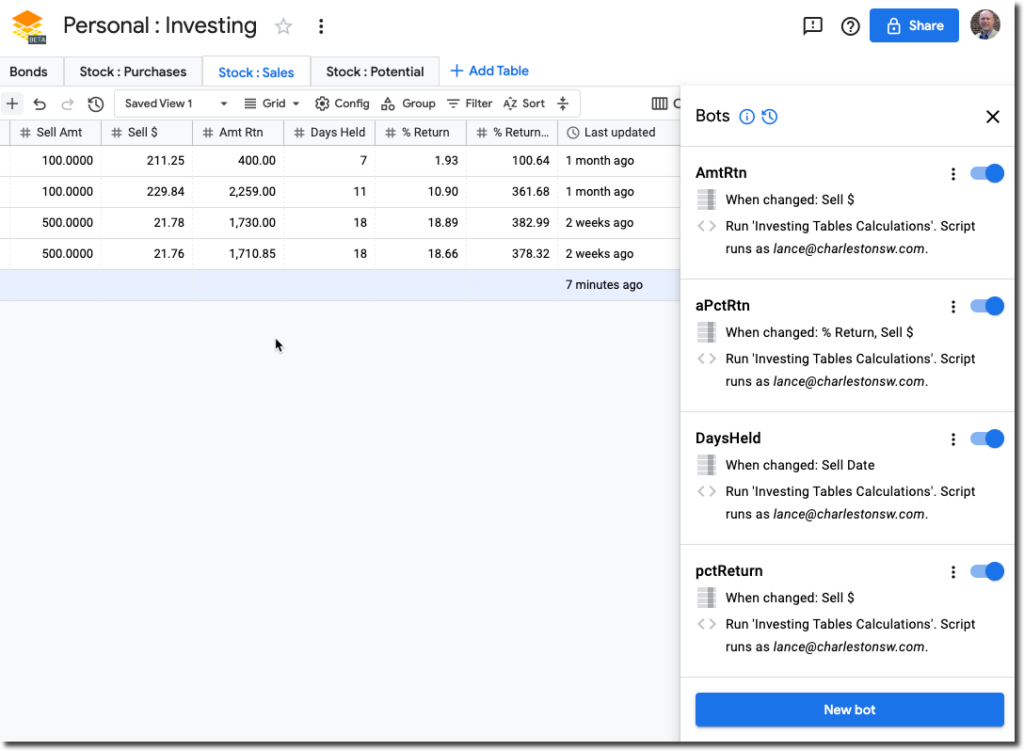Switch to the Stock : Purchases tab
The image size is (1024, 751).
133,72
